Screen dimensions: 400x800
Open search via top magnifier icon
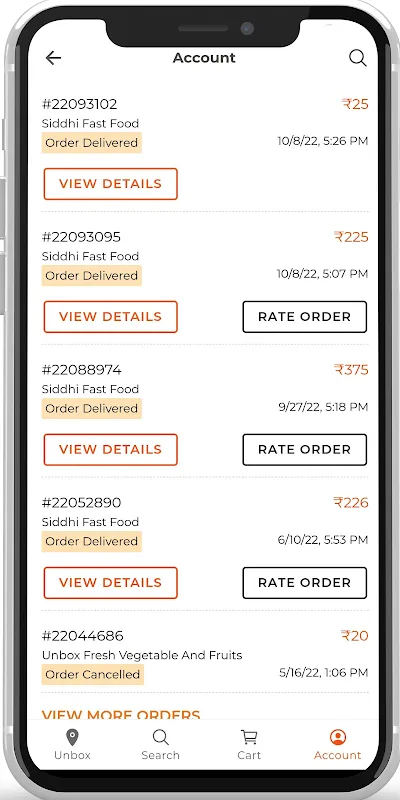pyautogui.click(x=358, y=58)
